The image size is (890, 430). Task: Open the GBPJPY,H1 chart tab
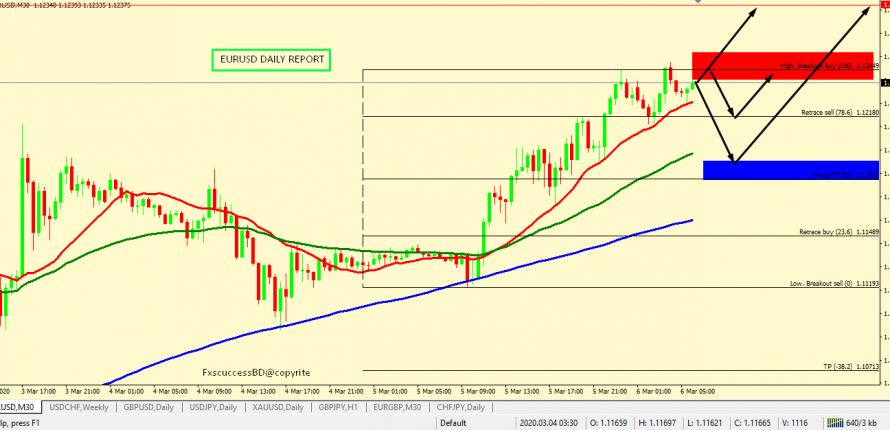click(x=341, y=408)
